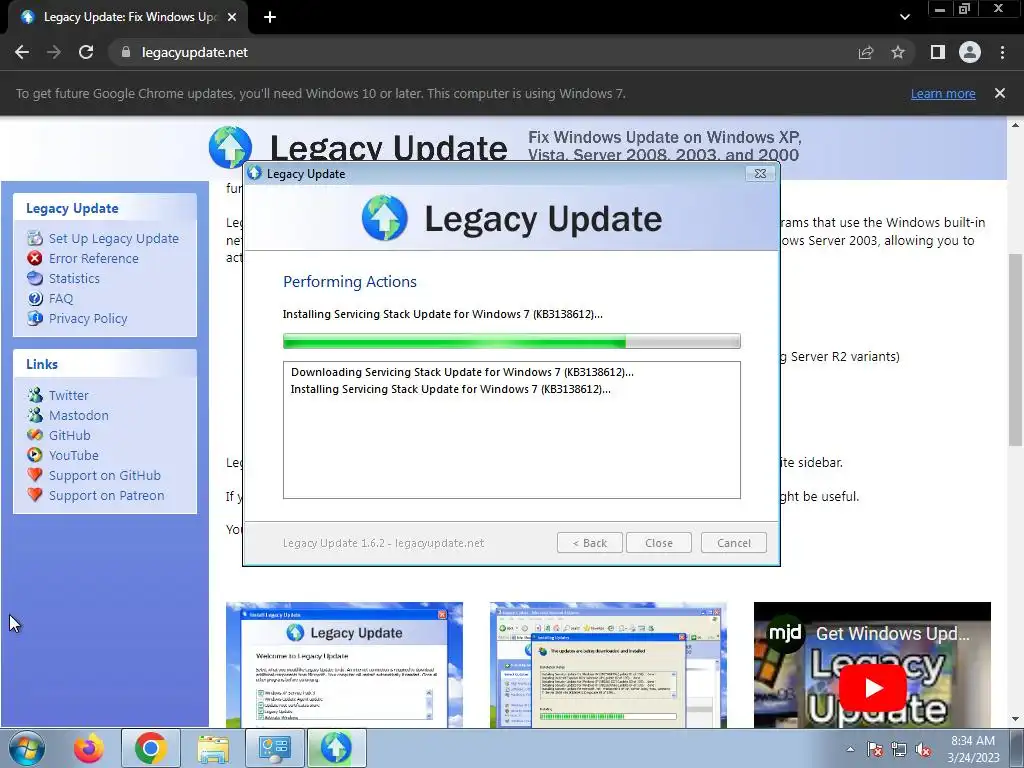The height and width of the screenshot is (768, 1024).
Task: Select the Installing Servicing Stack Update log line
Action: tap(450, 389)
